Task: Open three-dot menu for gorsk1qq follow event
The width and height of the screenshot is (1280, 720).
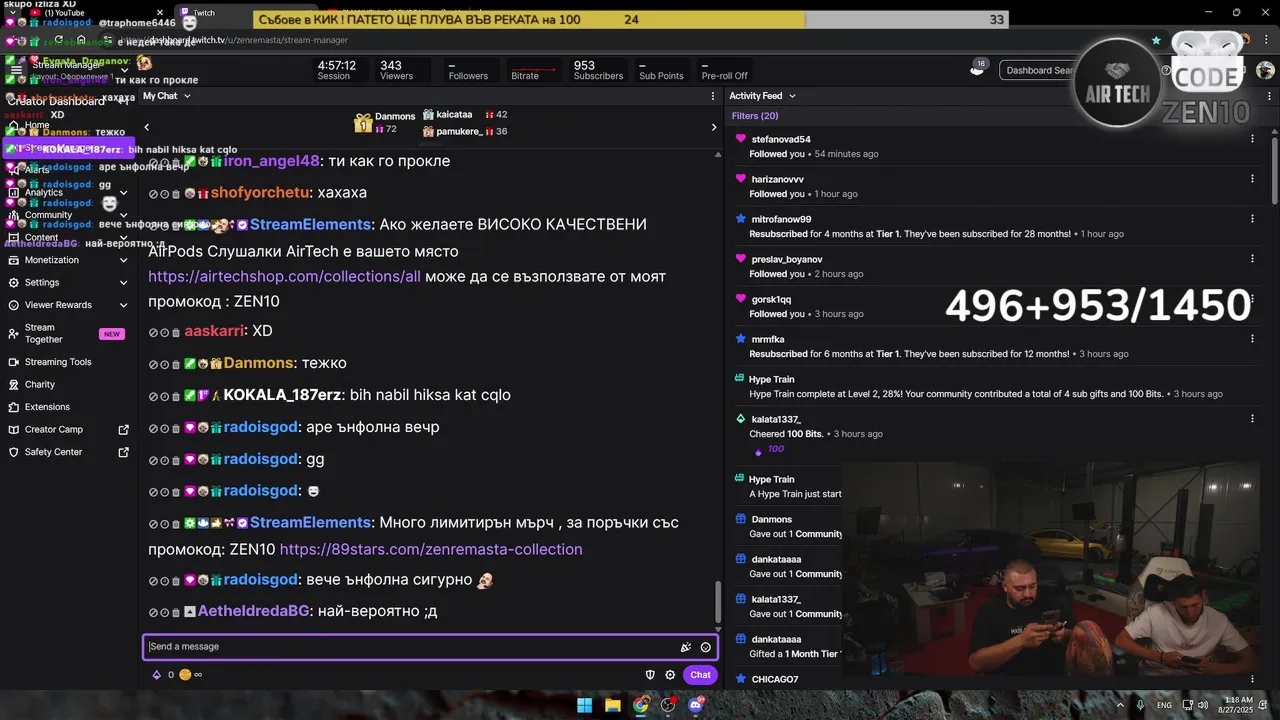Action: [x=1252, y=299]
